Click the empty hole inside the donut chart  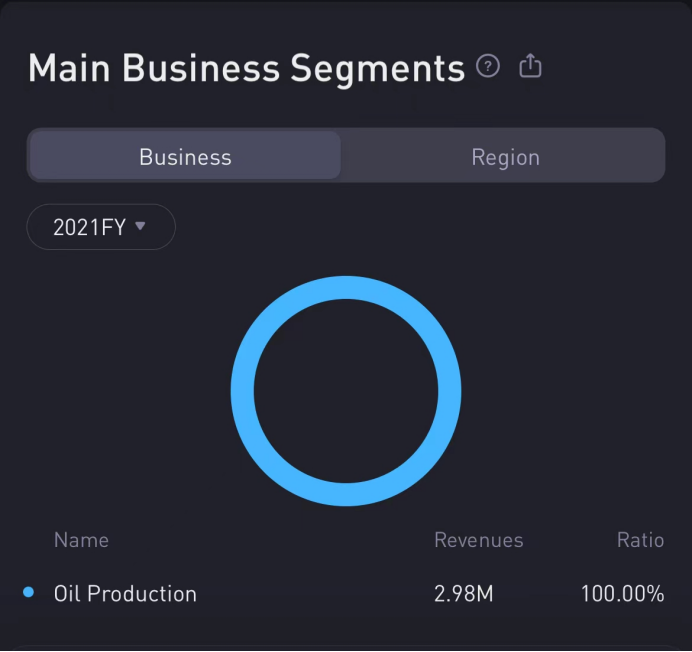pyautogui.click(x=346, y=391)
